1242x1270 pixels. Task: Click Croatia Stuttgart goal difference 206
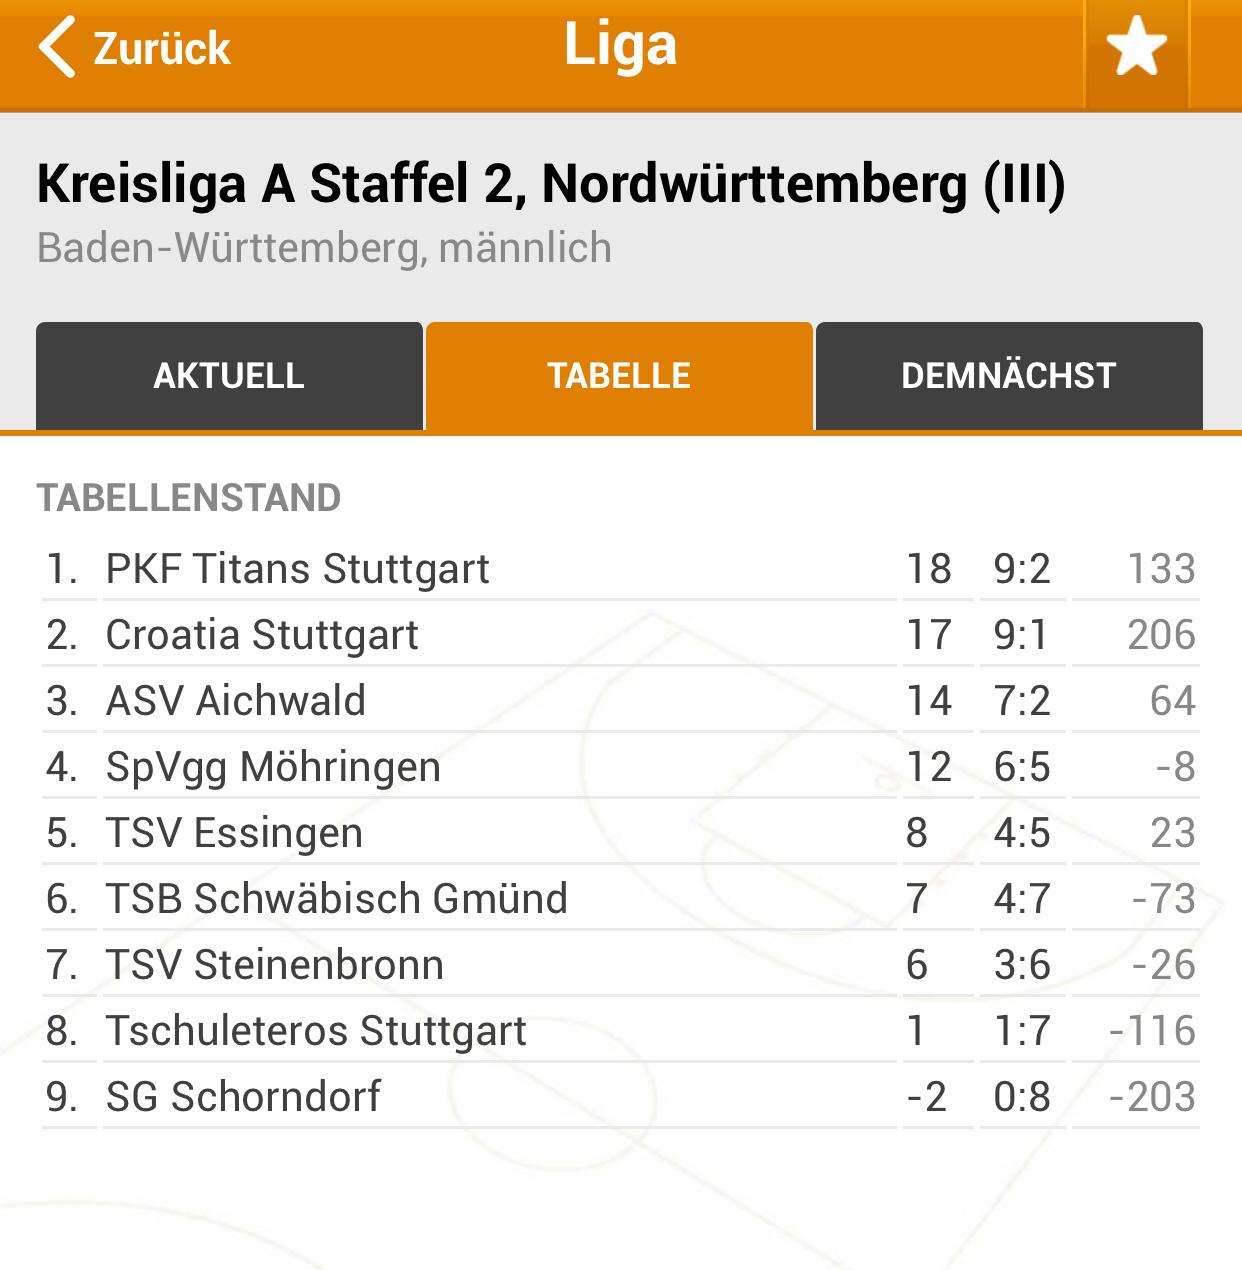click(1161, 635)
